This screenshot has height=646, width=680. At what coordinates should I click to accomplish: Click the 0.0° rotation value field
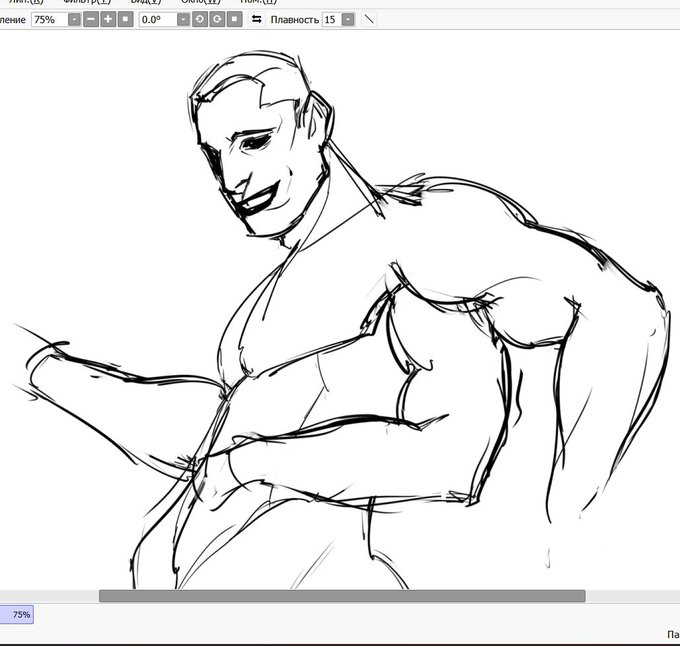[158, 20]
